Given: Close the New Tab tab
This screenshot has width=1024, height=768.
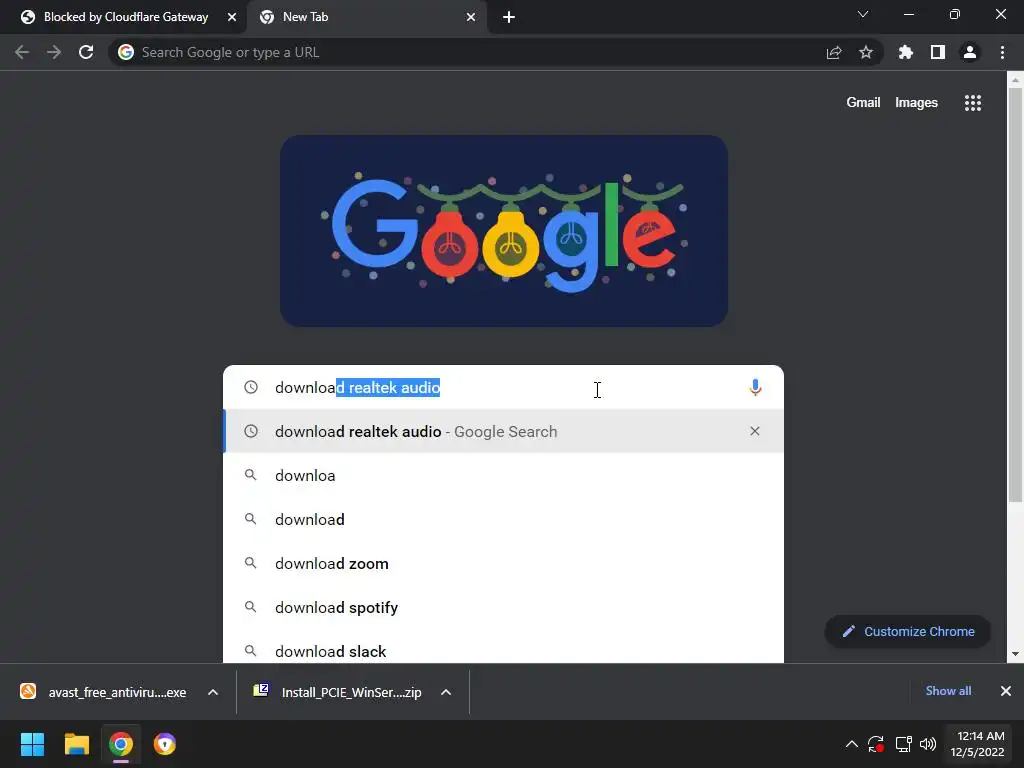Looking at the screenshot, I should [471, 17].
